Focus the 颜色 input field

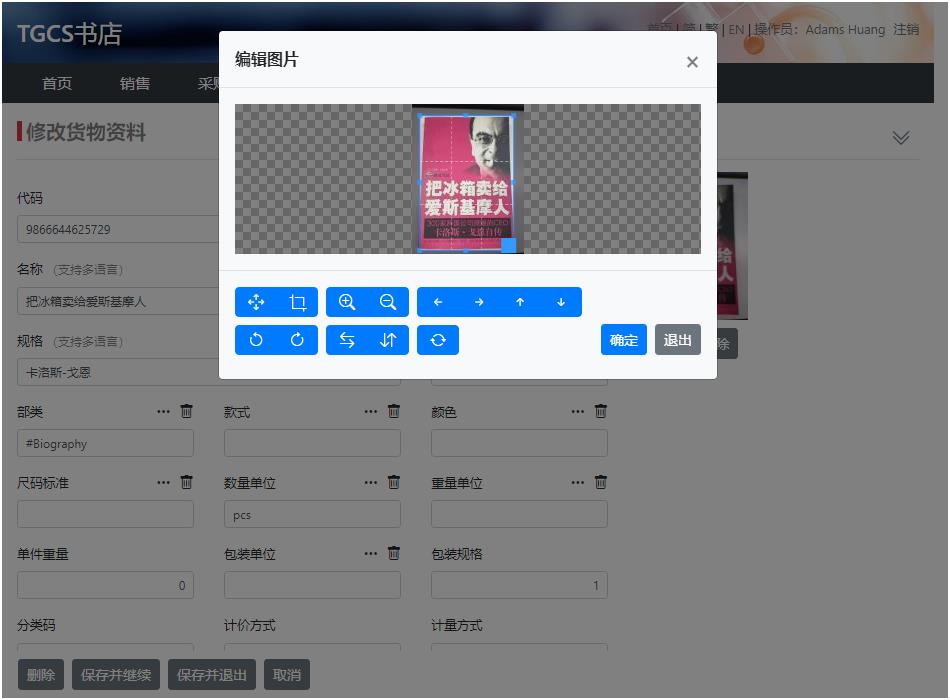(519, 443)
